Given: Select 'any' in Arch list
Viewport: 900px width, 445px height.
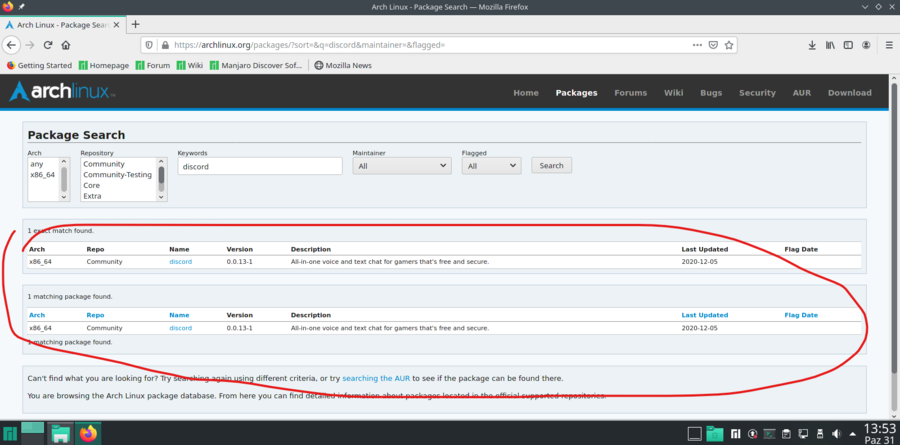Looking at the screenshot, I should click(x=44, y=164).
